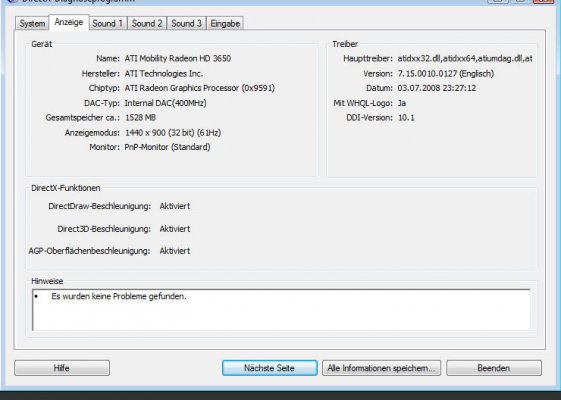Click the Haupttreiber driver file list text

tap(465, 58)
